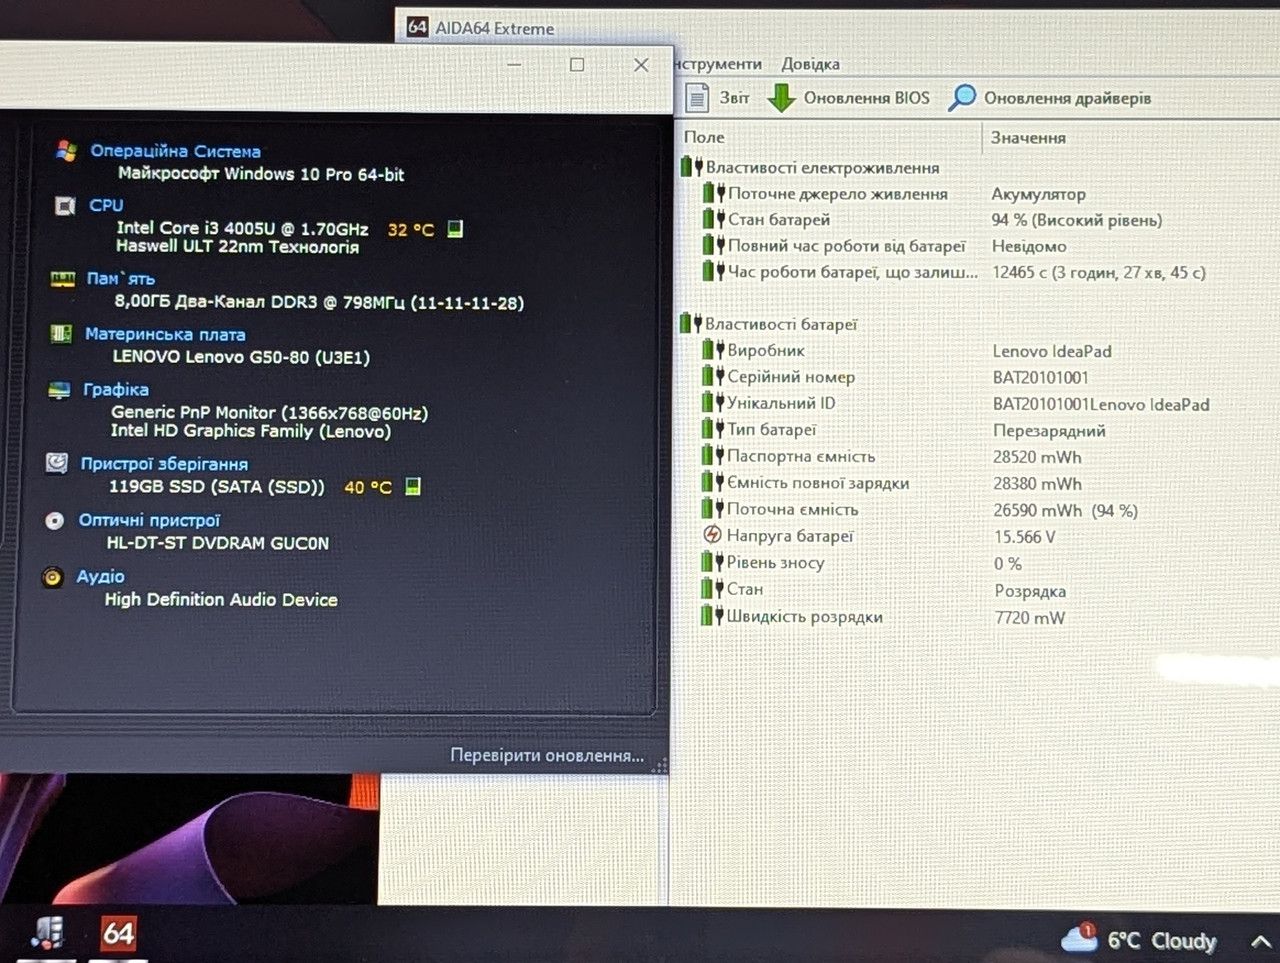Image resolution: width=1280 pixels, height=963 pixels.
Task: Open the Звіт report icon in AIDA64
Action: (x=697, y=98)
